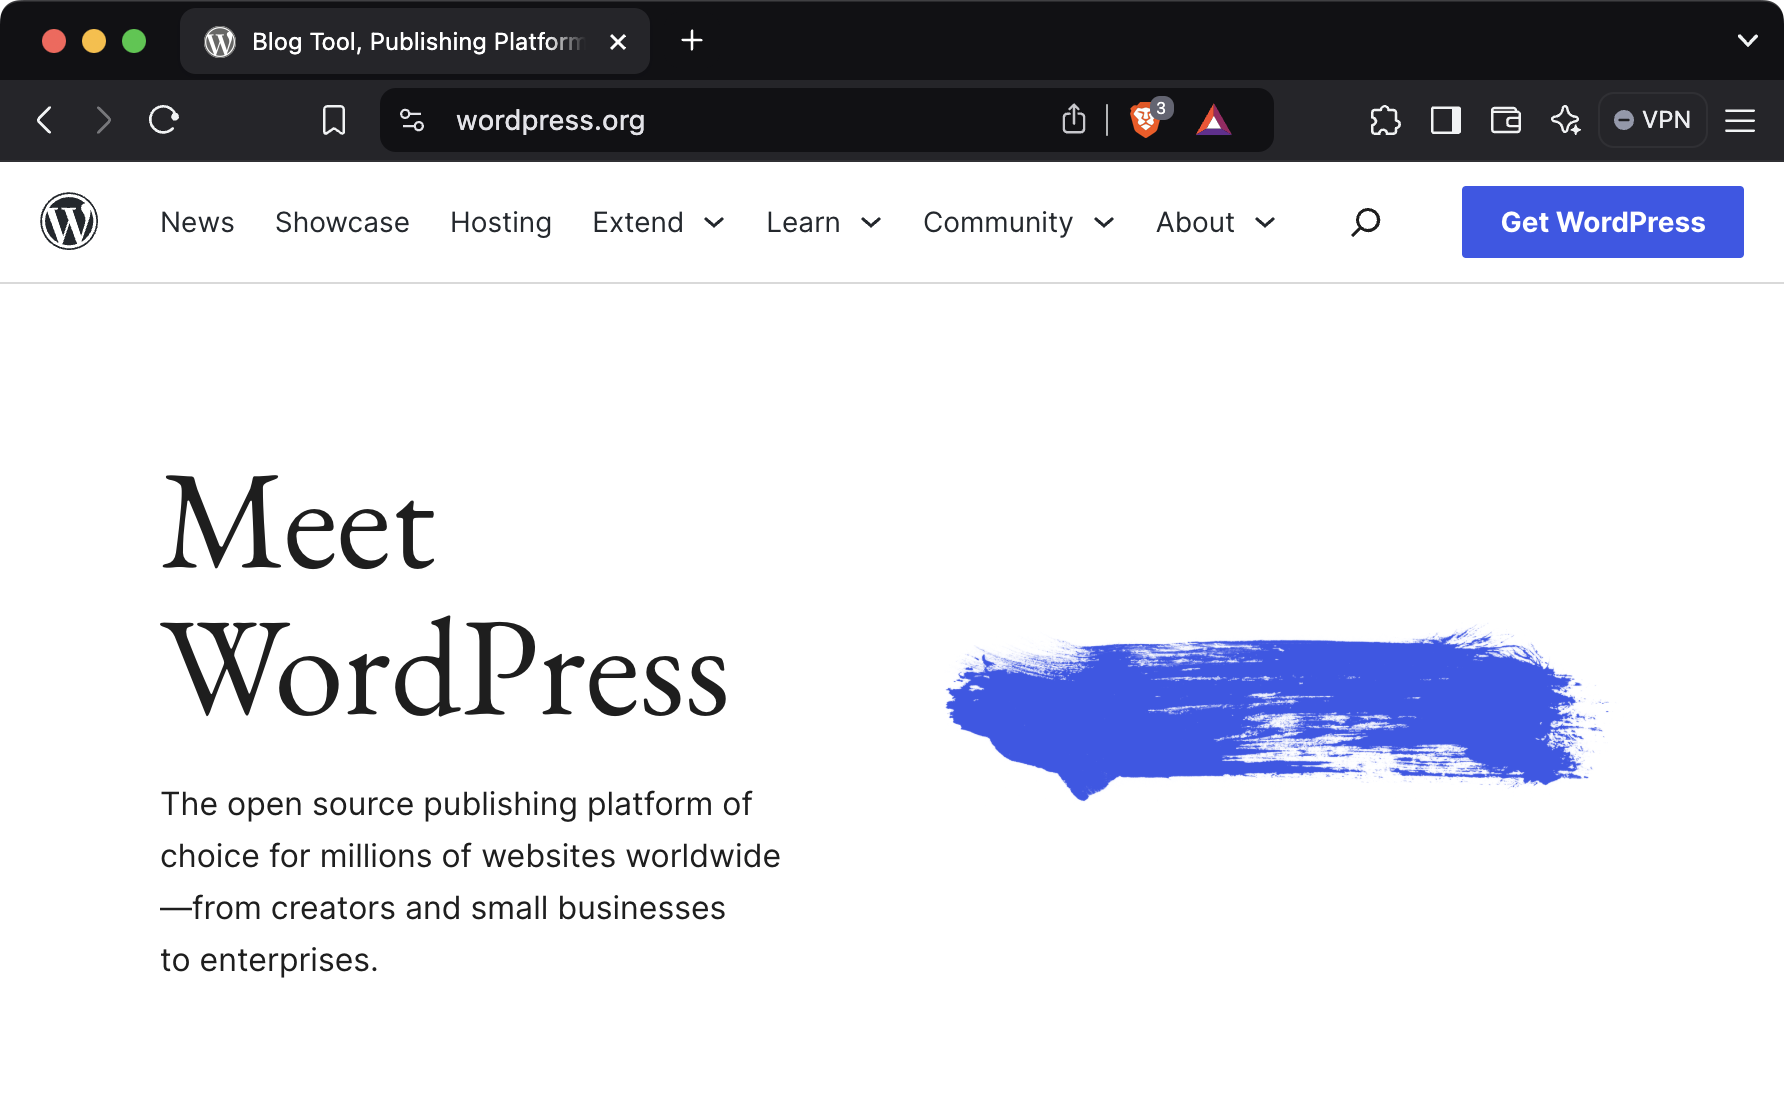Switch to the Blog Tool tab
The height and width of the screenshot is (1114, 1784).
coord(400,41)
